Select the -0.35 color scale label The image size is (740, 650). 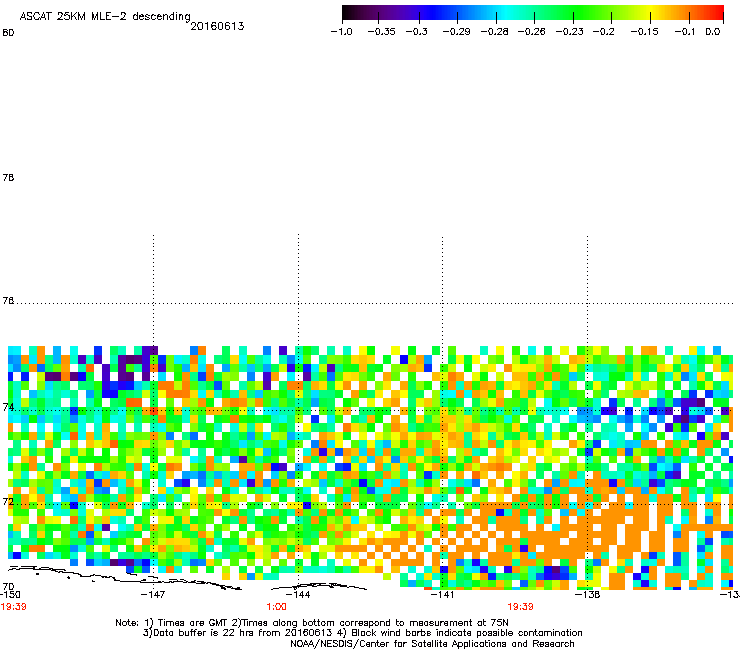381,32
